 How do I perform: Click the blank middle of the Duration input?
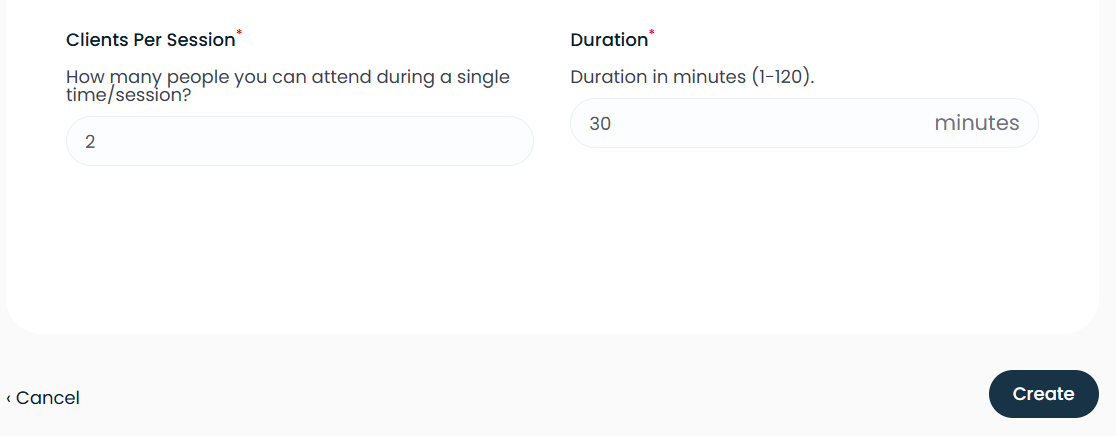click(769, 123)
